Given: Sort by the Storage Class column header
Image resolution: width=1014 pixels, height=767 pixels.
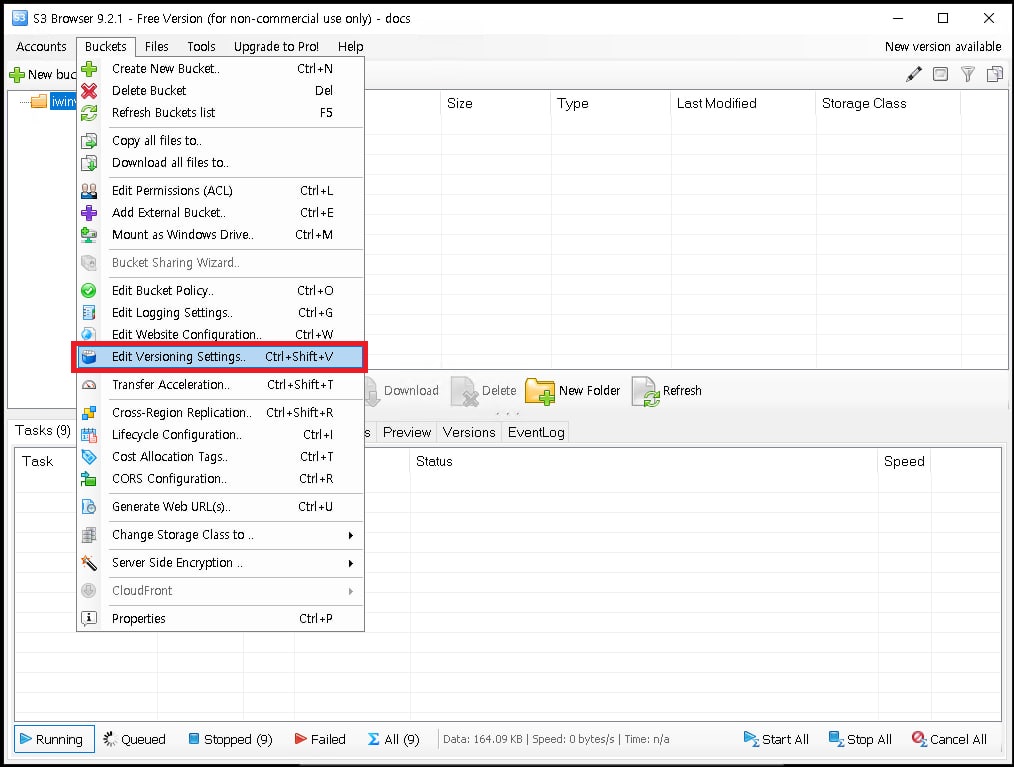Looking at the screenshot, I should coord(889,103).
